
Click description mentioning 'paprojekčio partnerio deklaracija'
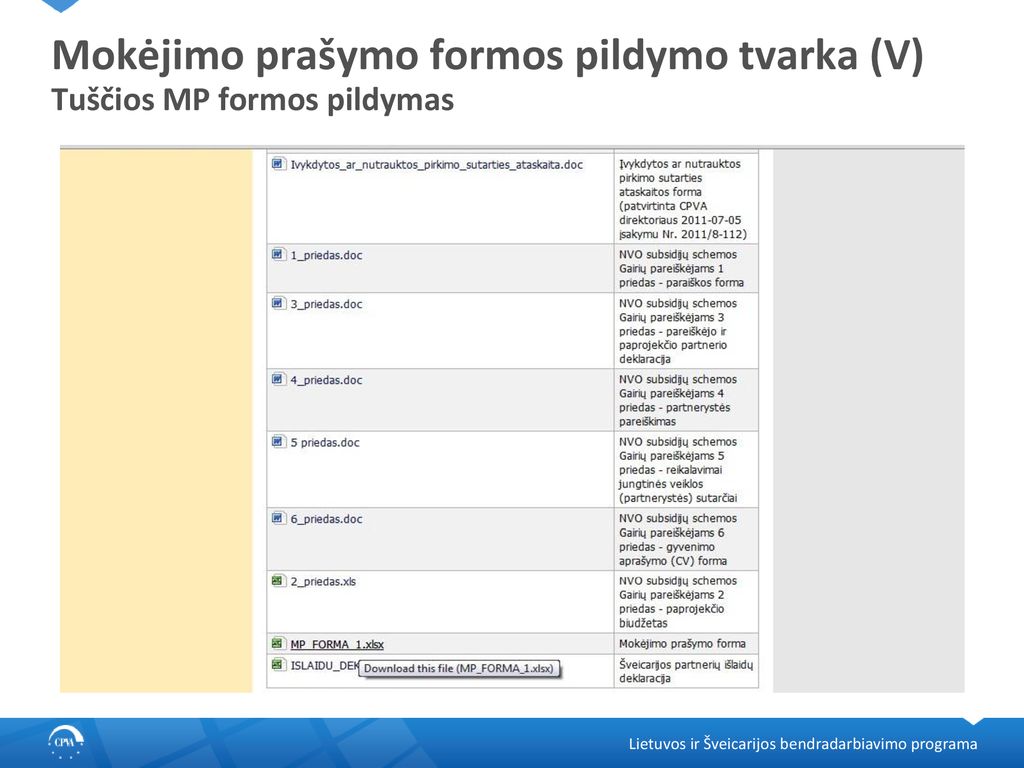coord(678,331)
